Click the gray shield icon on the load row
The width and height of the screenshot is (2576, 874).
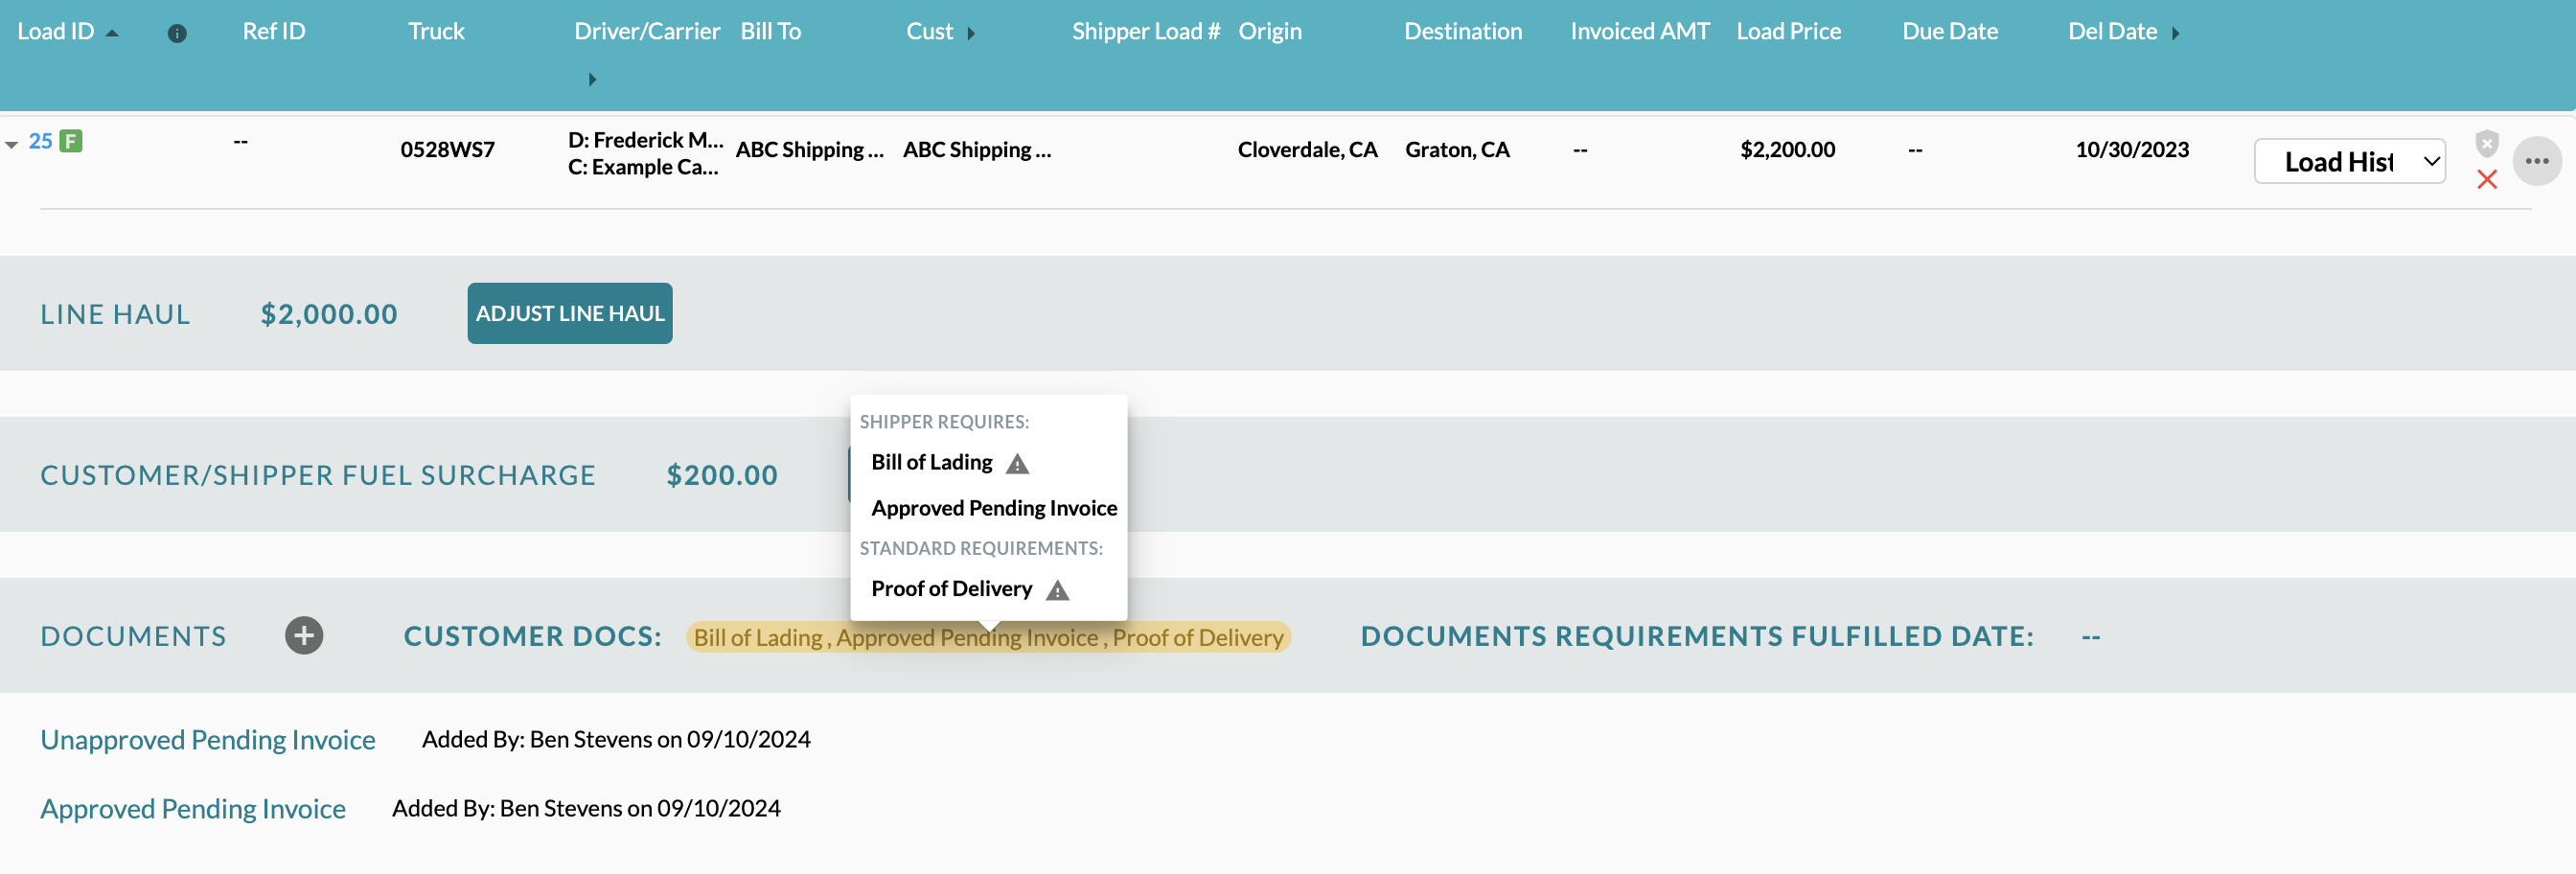click(2486, 143)
